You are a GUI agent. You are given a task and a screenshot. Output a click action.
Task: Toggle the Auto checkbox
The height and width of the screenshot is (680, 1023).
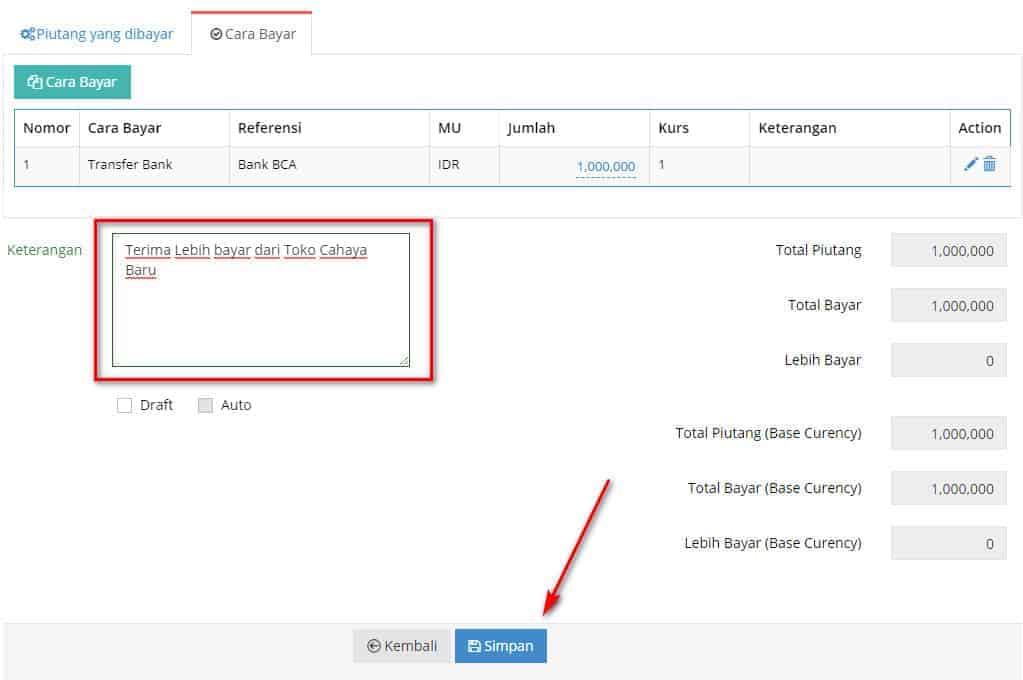[205, 405]
